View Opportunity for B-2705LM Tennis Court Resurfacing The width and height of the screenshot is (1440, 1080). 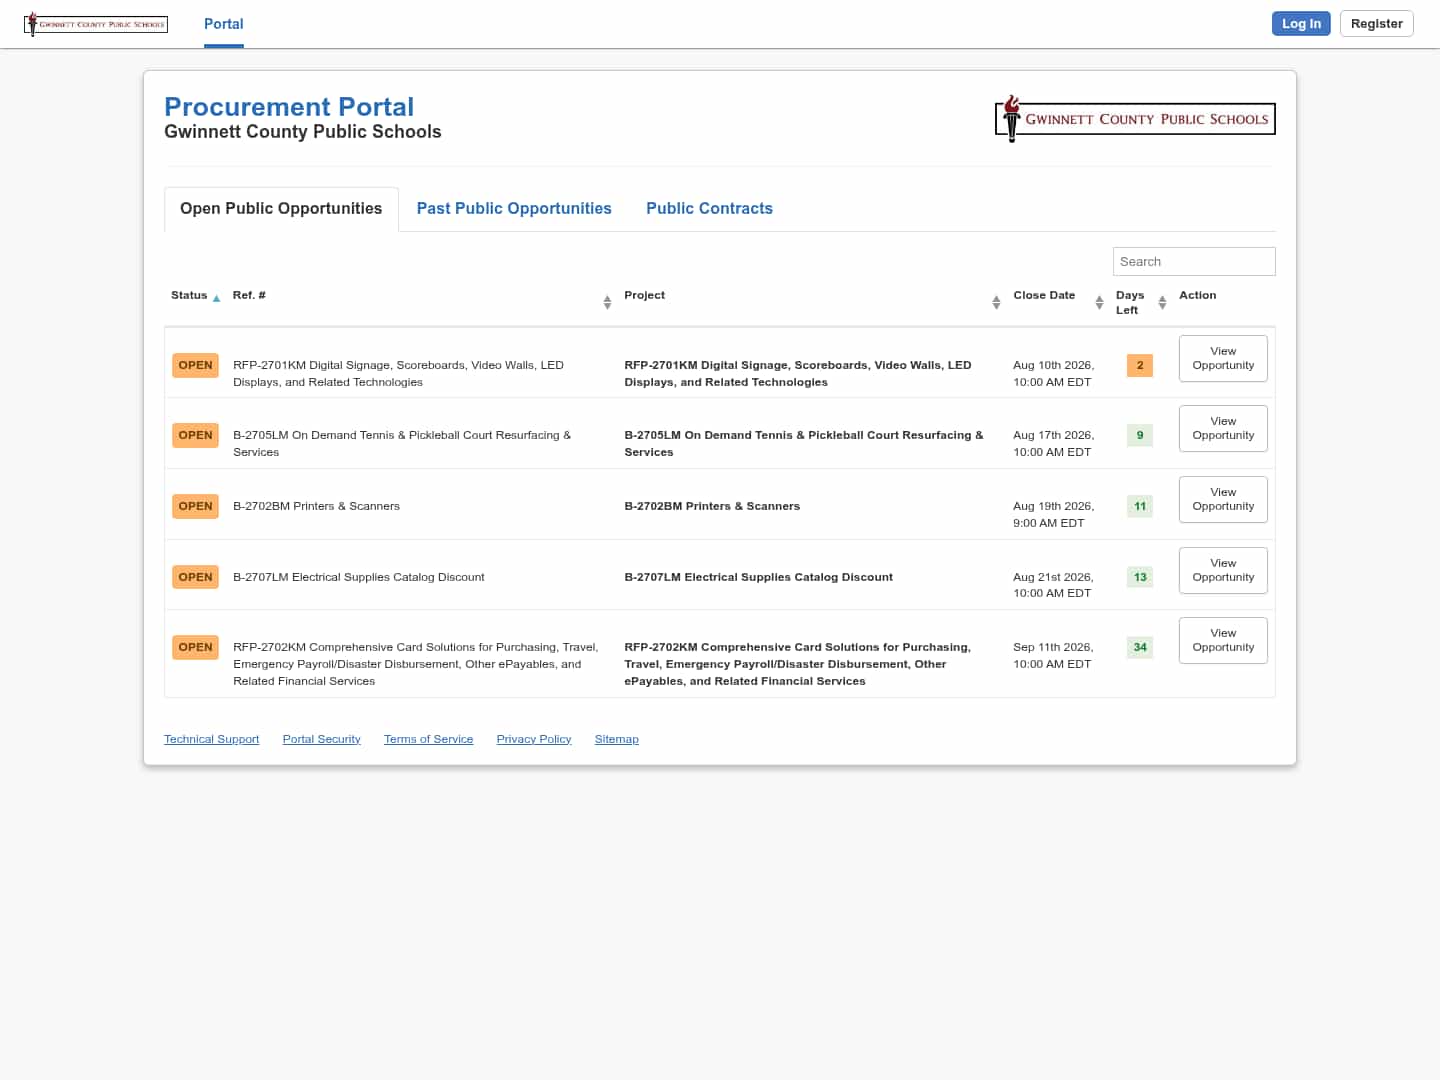tap(1223, 428)
